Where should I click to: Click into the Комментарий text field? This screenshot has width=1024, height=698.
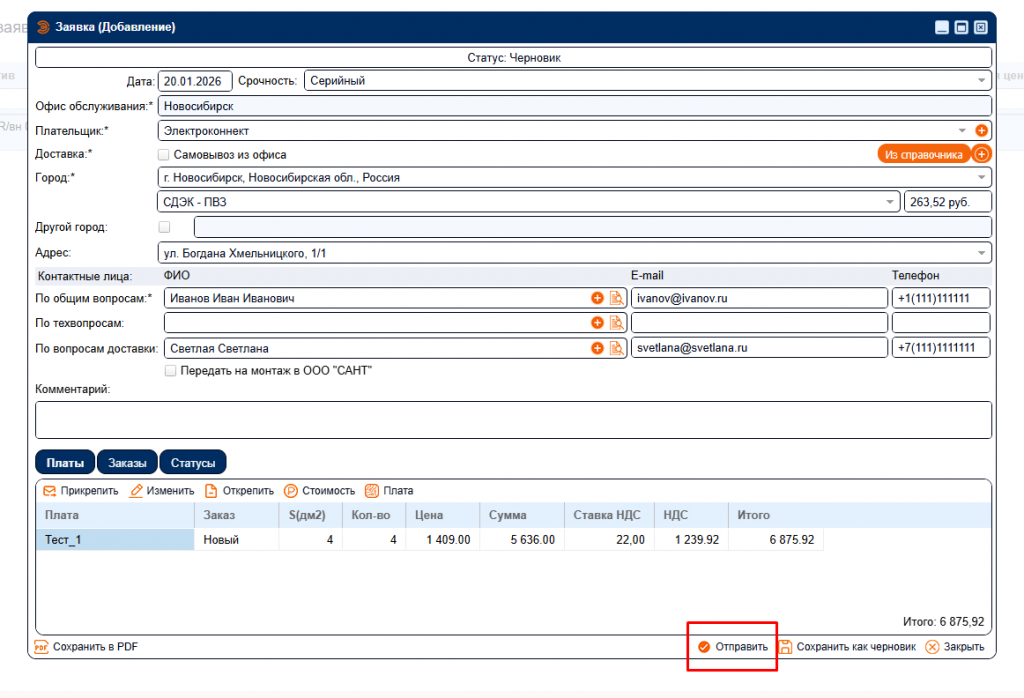pos(513,420)
